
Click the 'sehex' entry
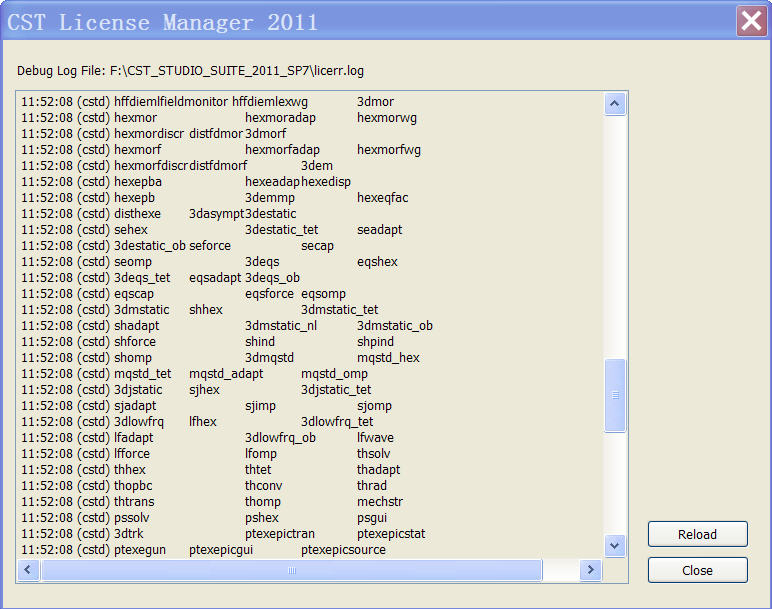pos(130,230)
